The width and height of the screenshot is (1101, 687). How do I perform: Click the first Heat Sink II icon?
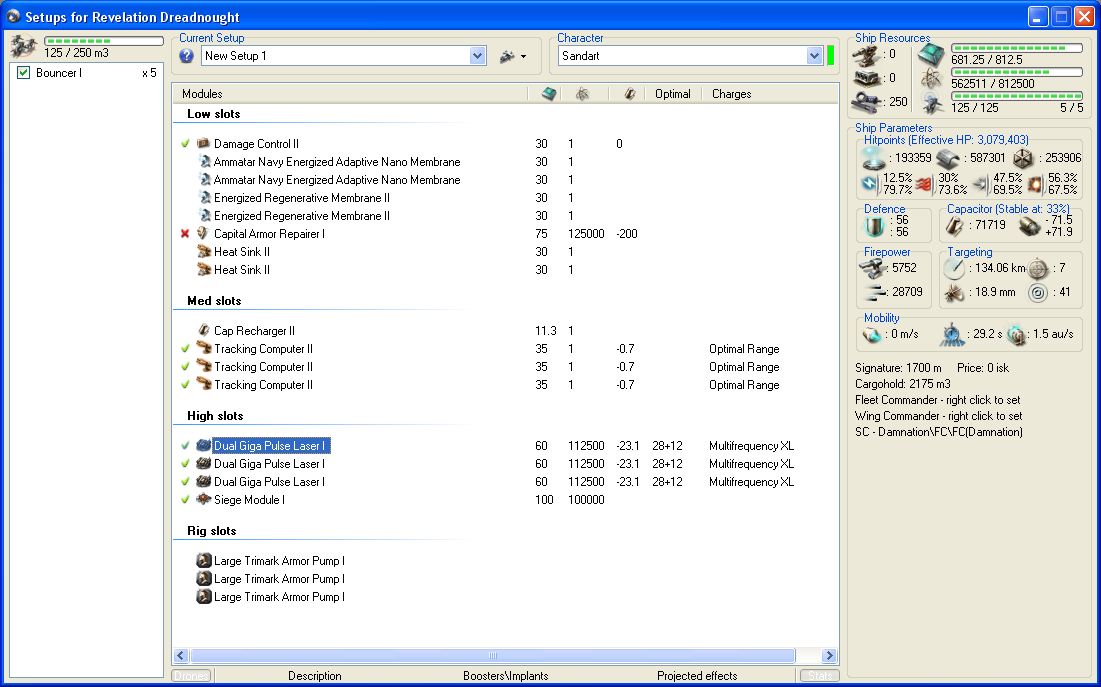(x=204, y=252)
